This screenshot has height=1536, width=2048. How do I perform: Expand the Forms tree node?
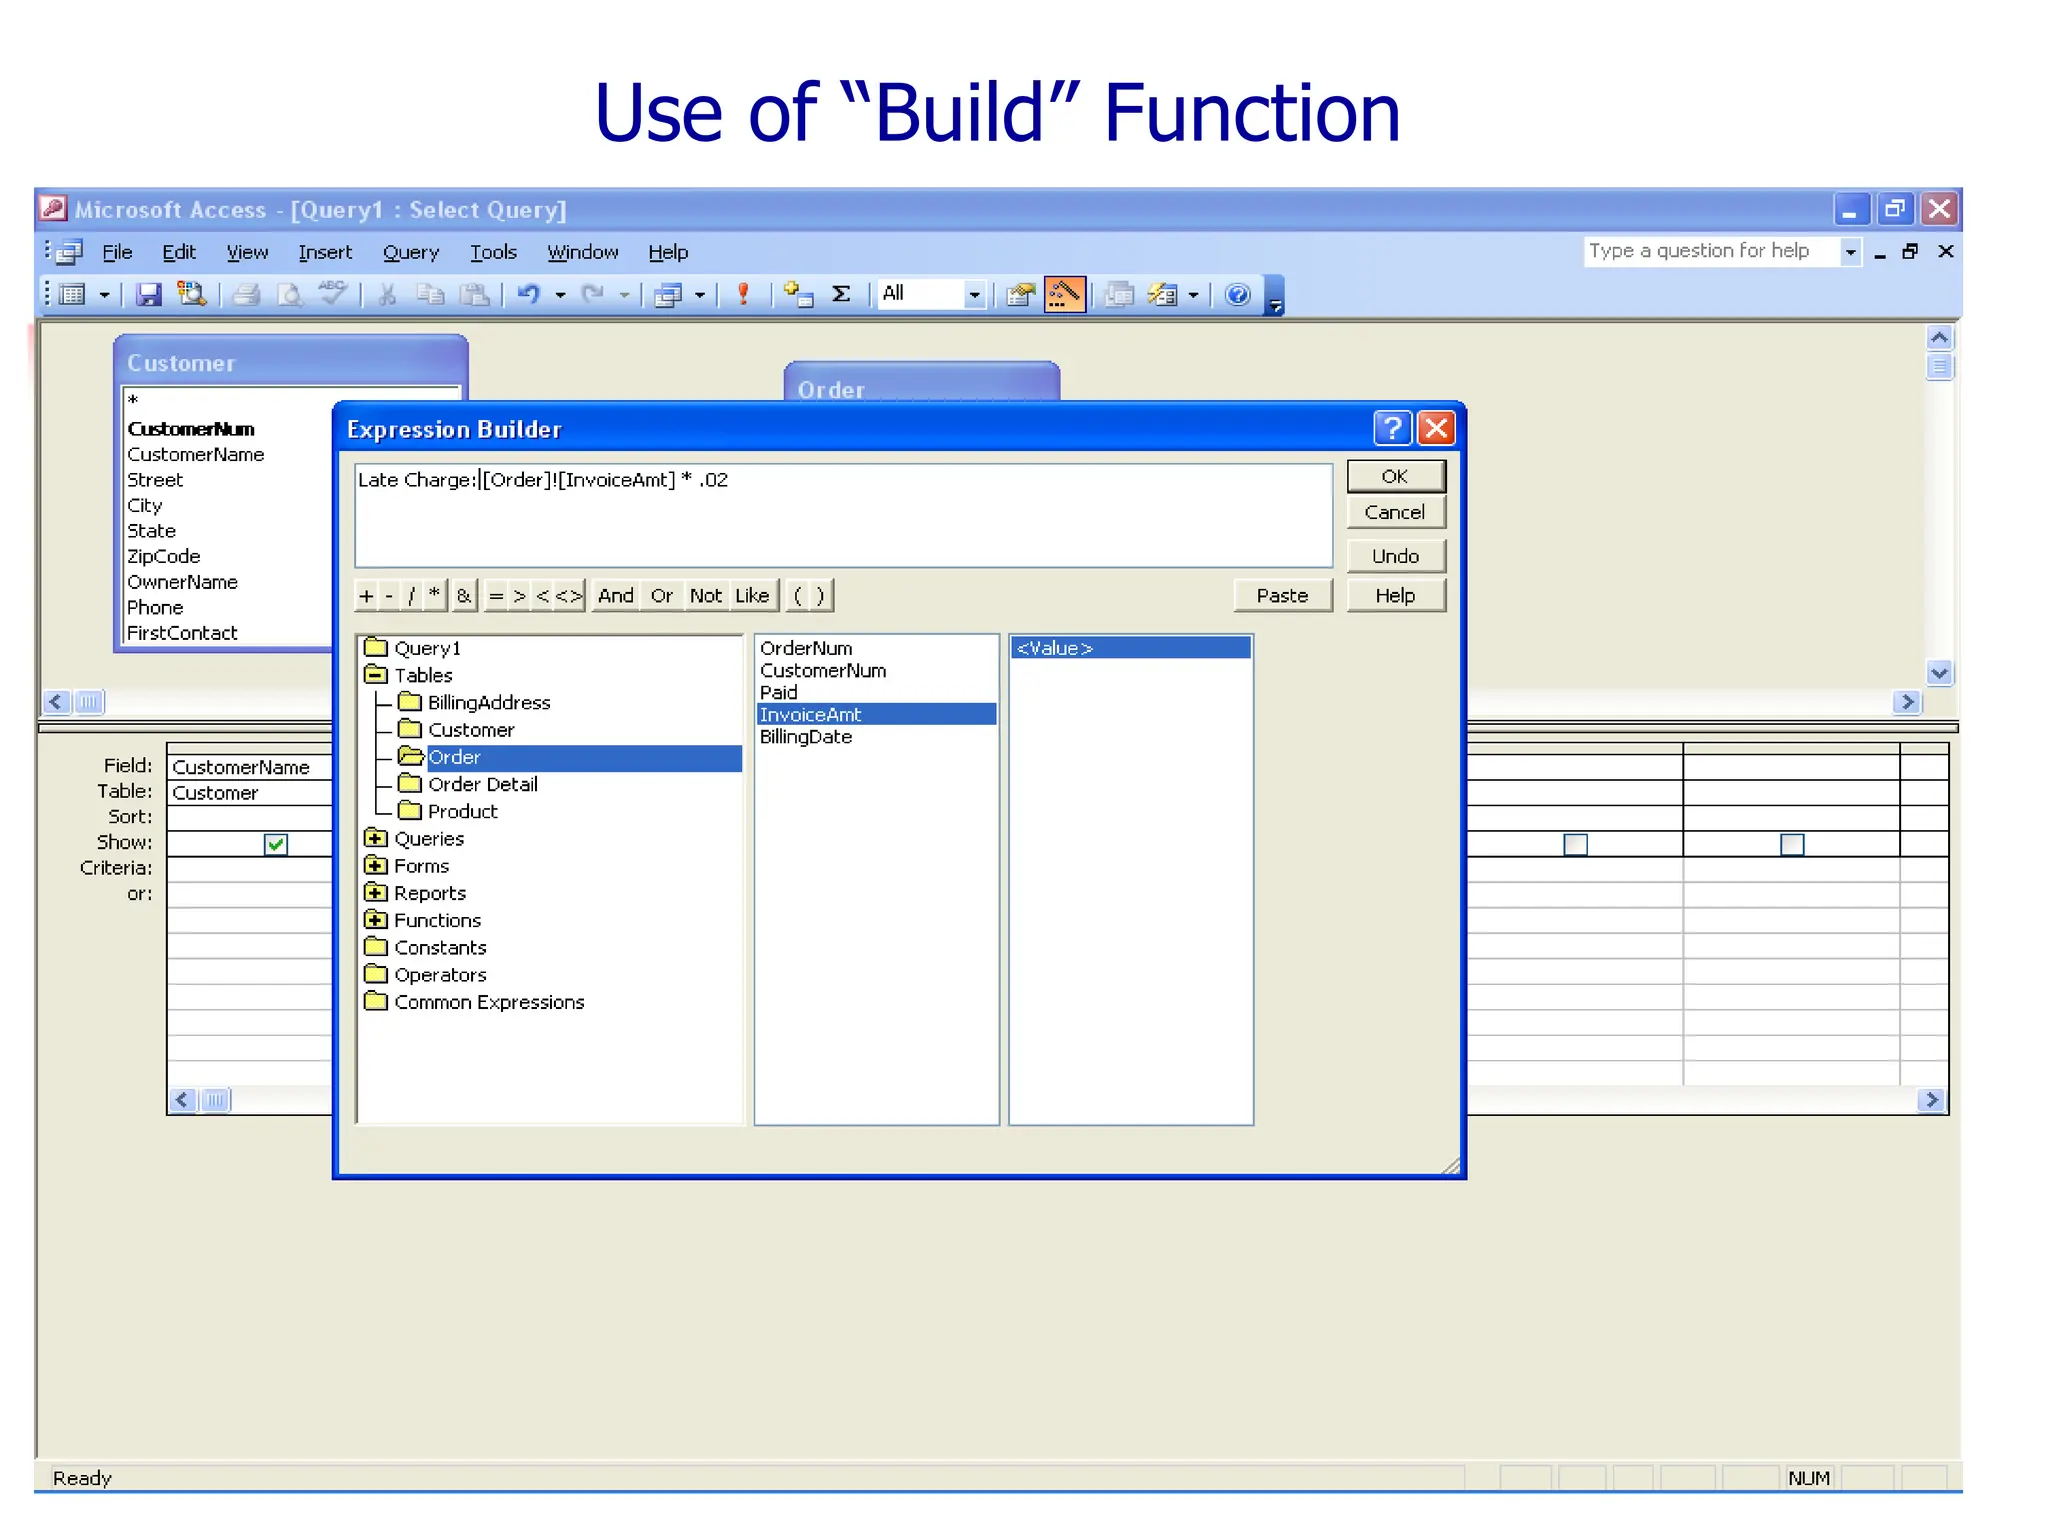click(x=375, y=865)
